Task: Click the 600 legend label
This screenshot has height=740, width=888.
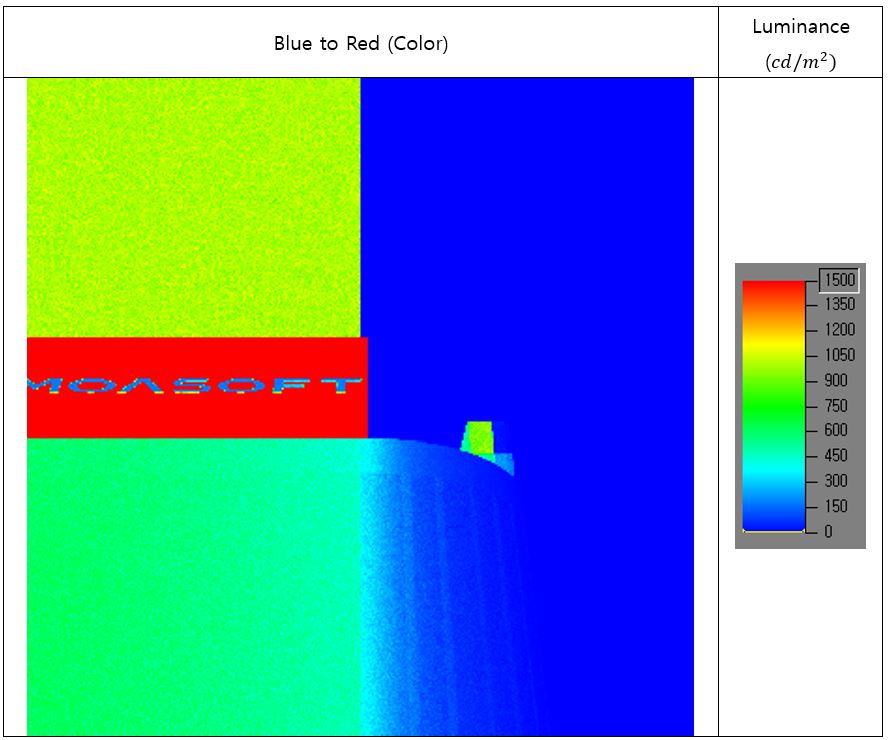Action: pyautogui.click(x=836, y=430)
